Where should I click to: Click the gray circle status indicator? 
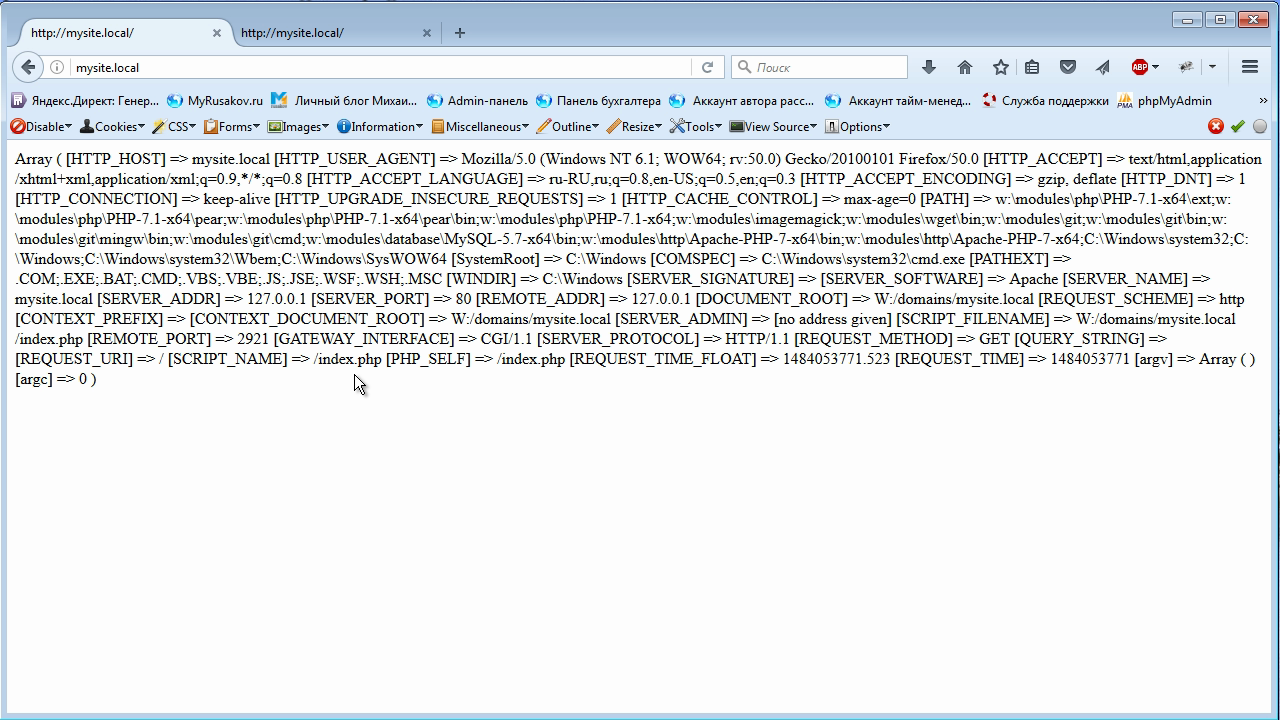click(1259, 126)
